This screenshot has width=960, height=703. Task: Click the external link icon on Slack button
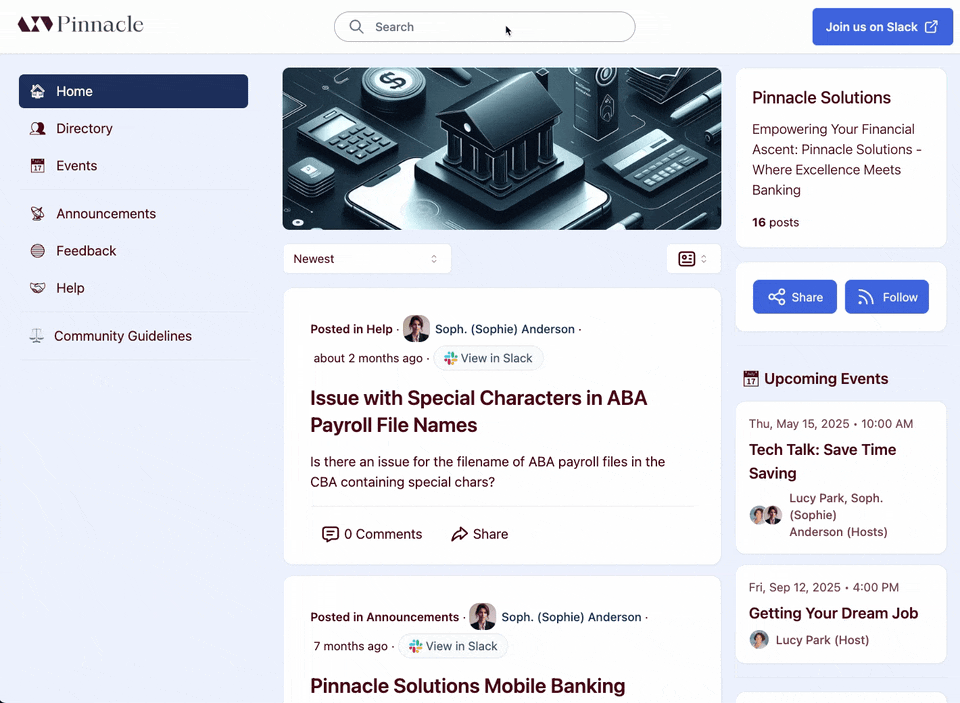(931, 26)
